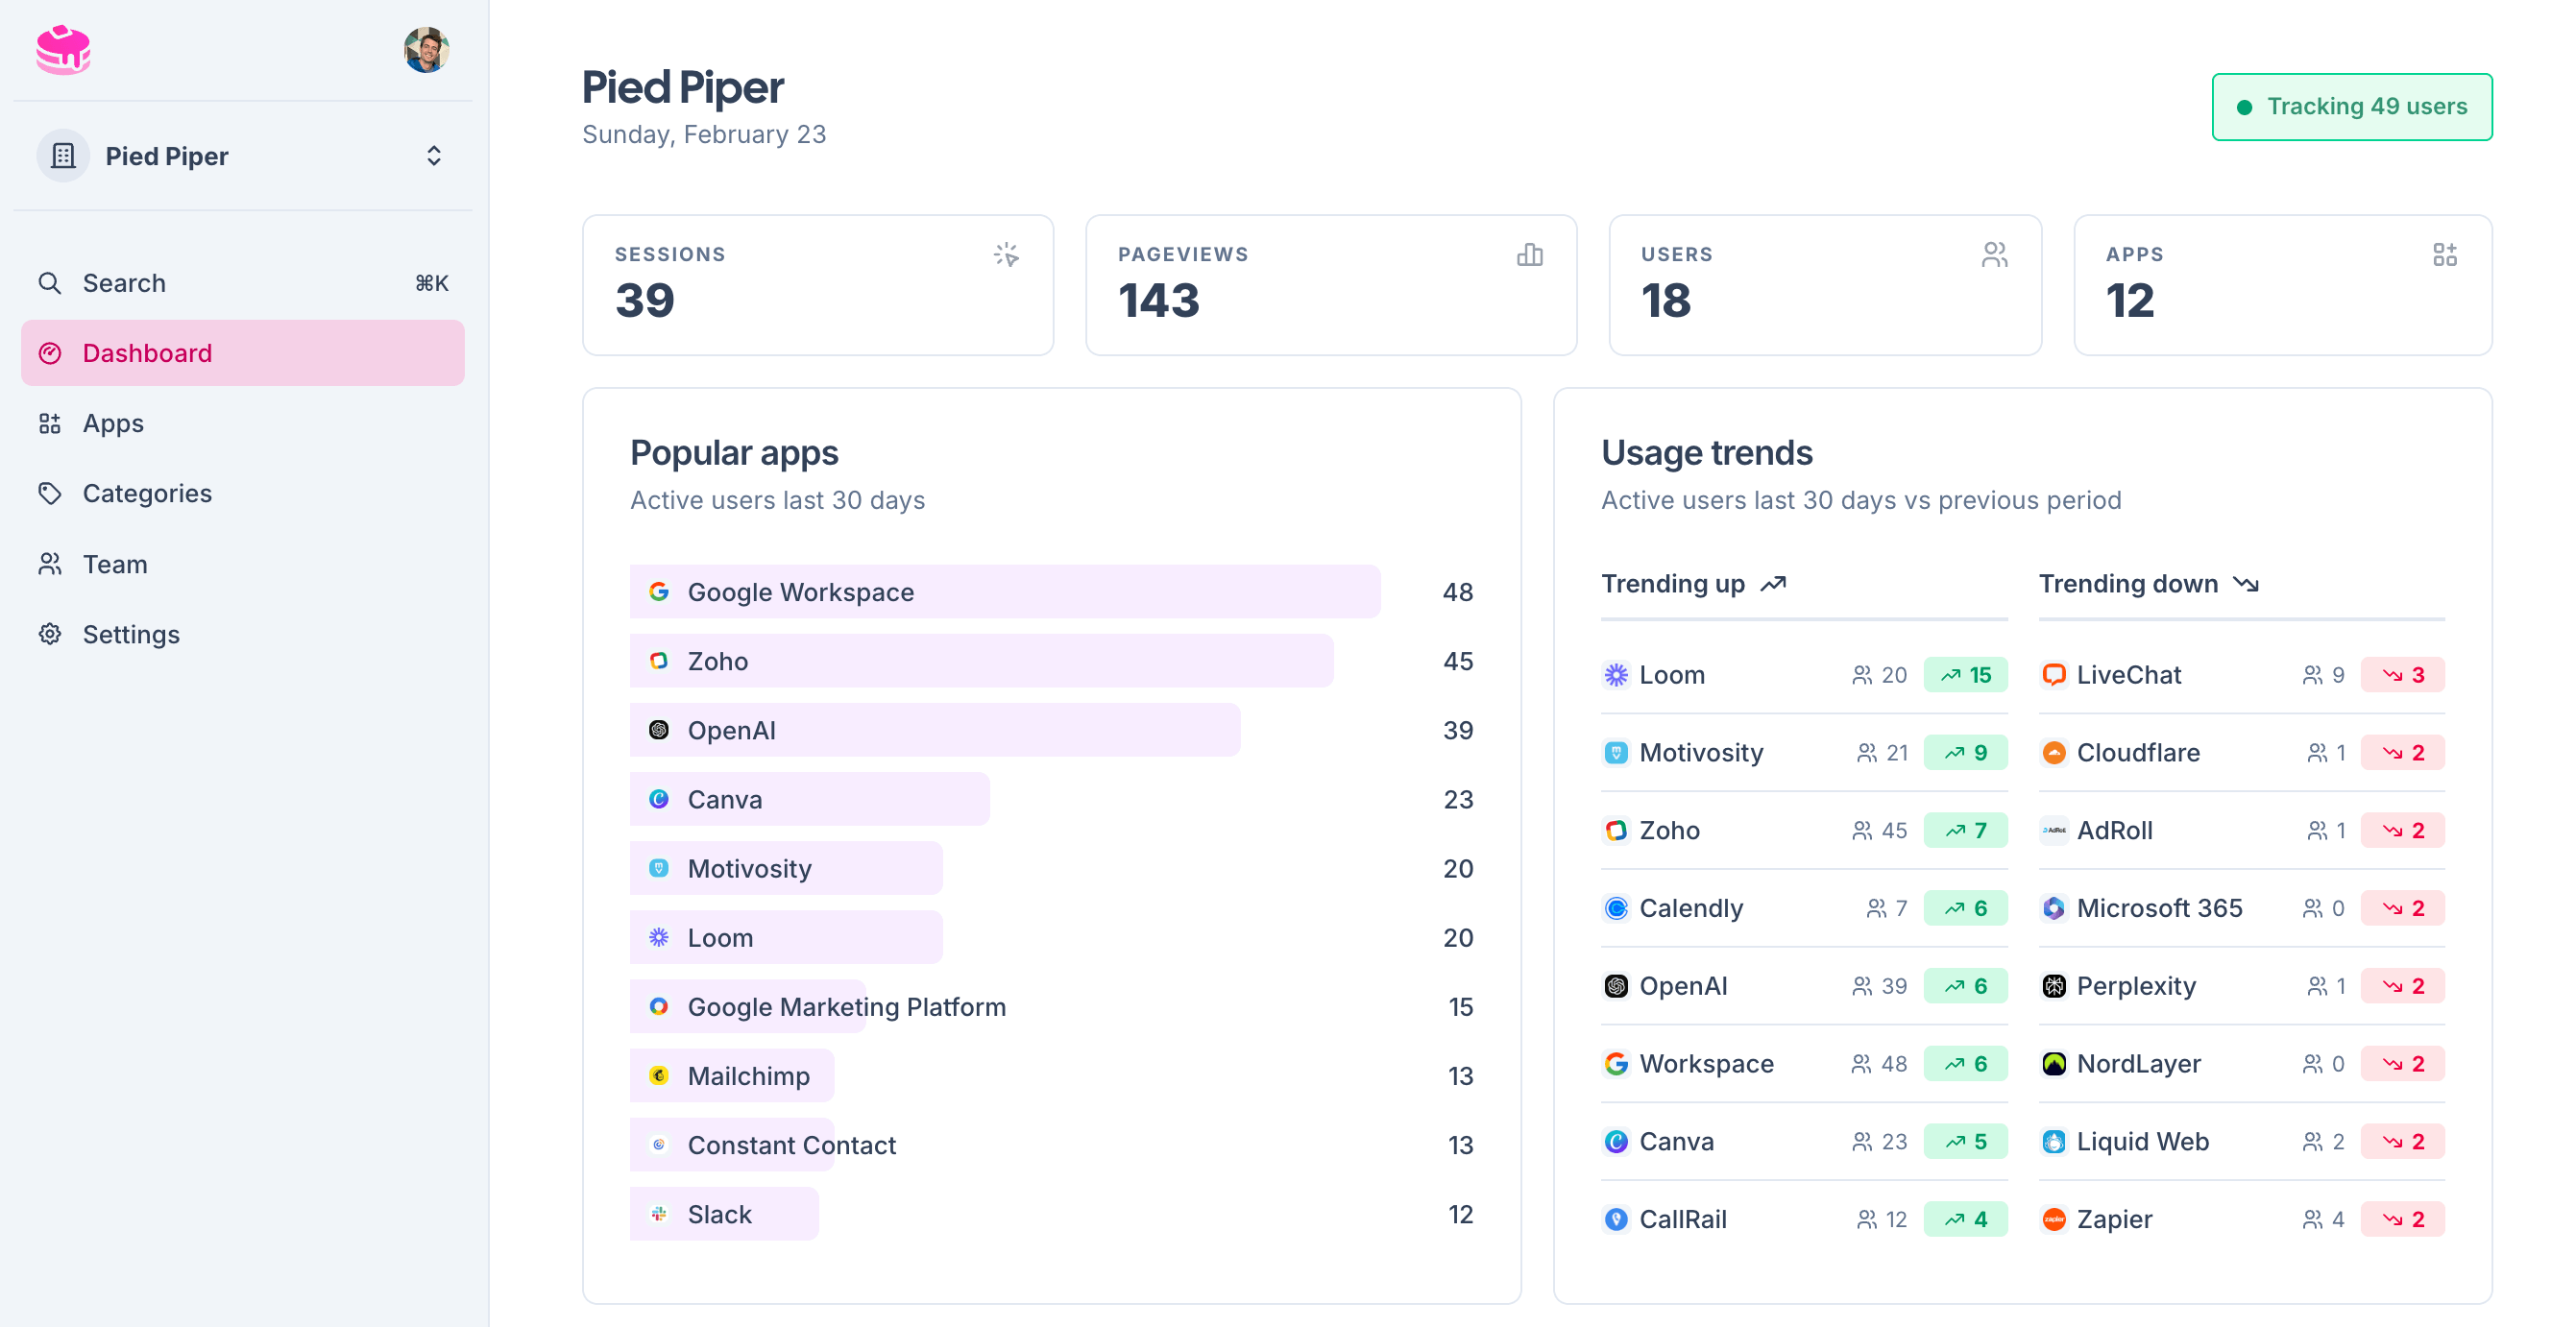
Task: Click the Perplexity icon in Trending down
Action: [x=2054, y=985]
